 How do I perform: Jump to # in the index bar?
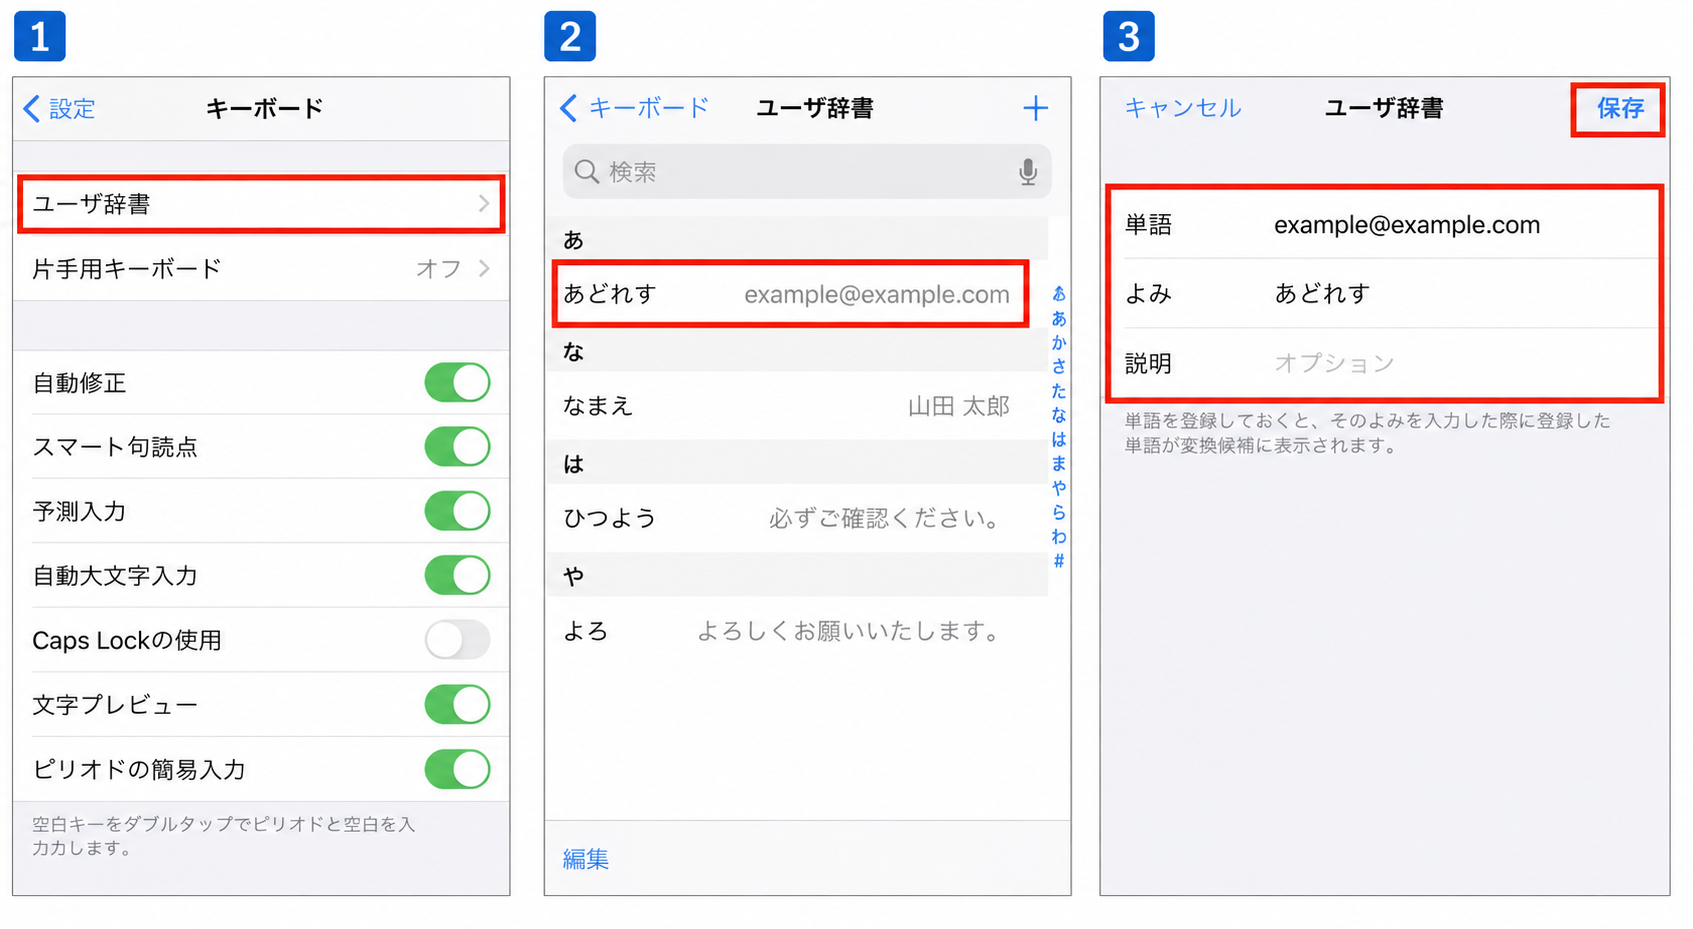[x=1059, y=561]
